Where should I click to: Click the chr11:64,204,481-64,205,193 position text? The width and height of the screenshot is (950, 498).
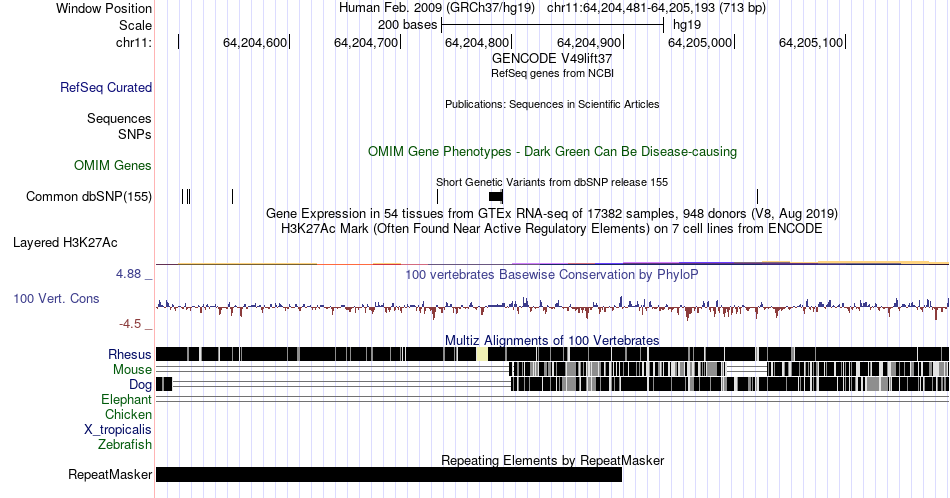[x=656, y=8]
